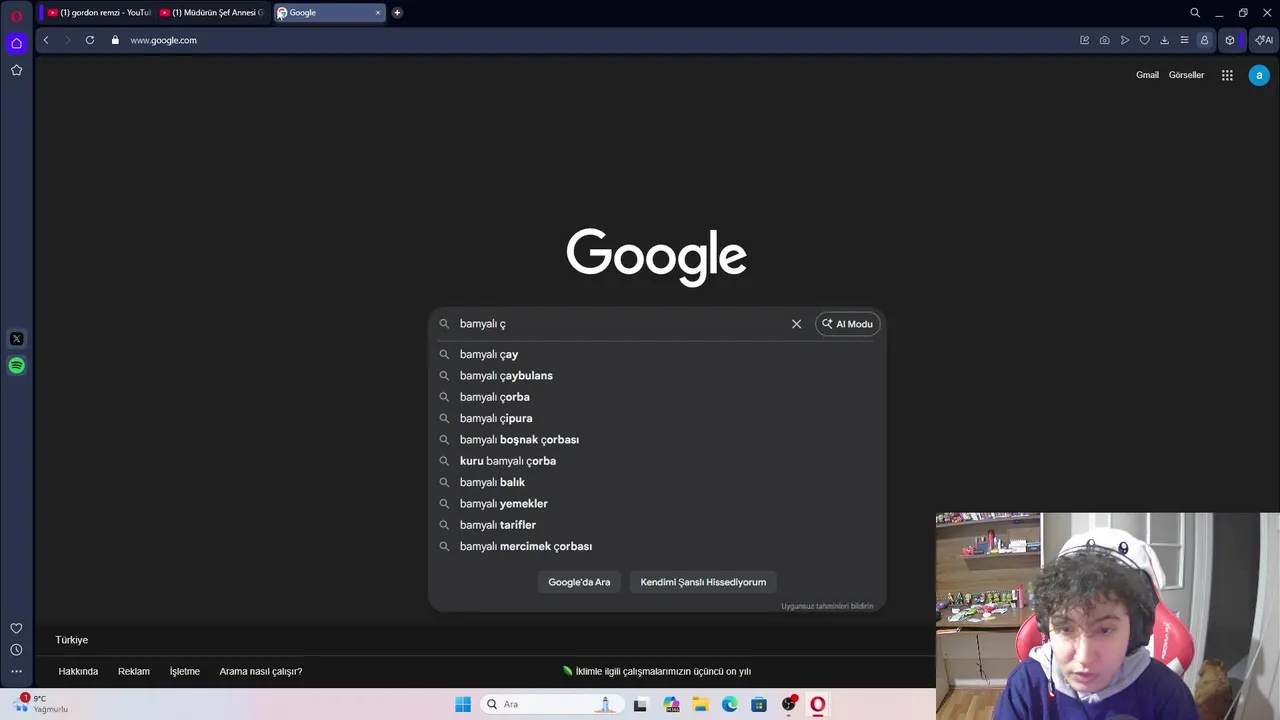Open Opera account profile icon
The height and width of the screenshot is (720, 1280).
(x=1204, y=40)
